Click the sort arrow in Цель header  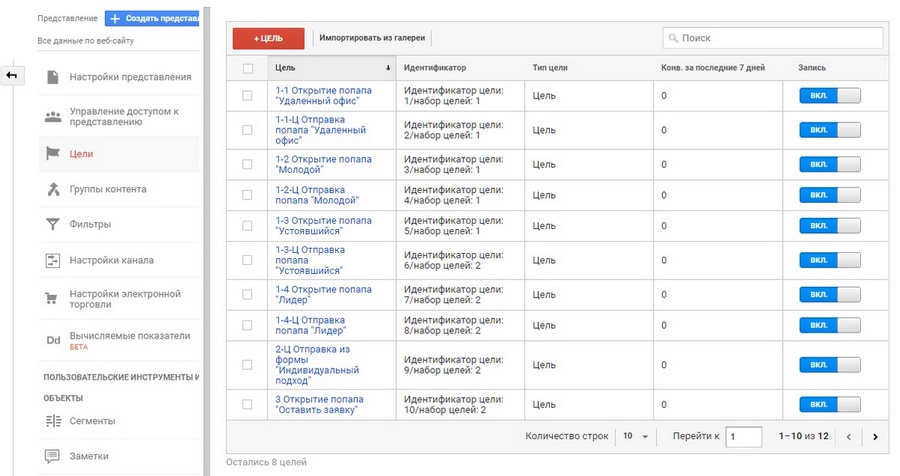(388, 68)
